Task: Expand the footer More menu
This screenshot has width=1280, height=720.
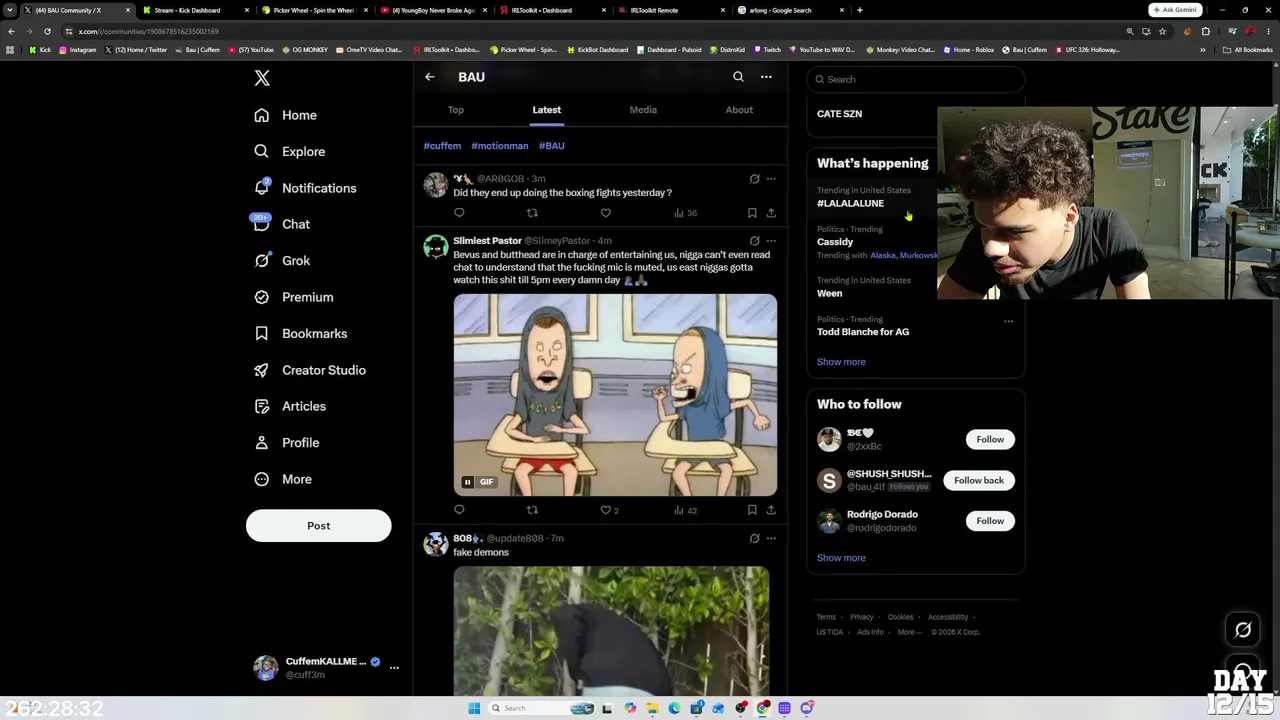Action: click(x=909, y=632)
